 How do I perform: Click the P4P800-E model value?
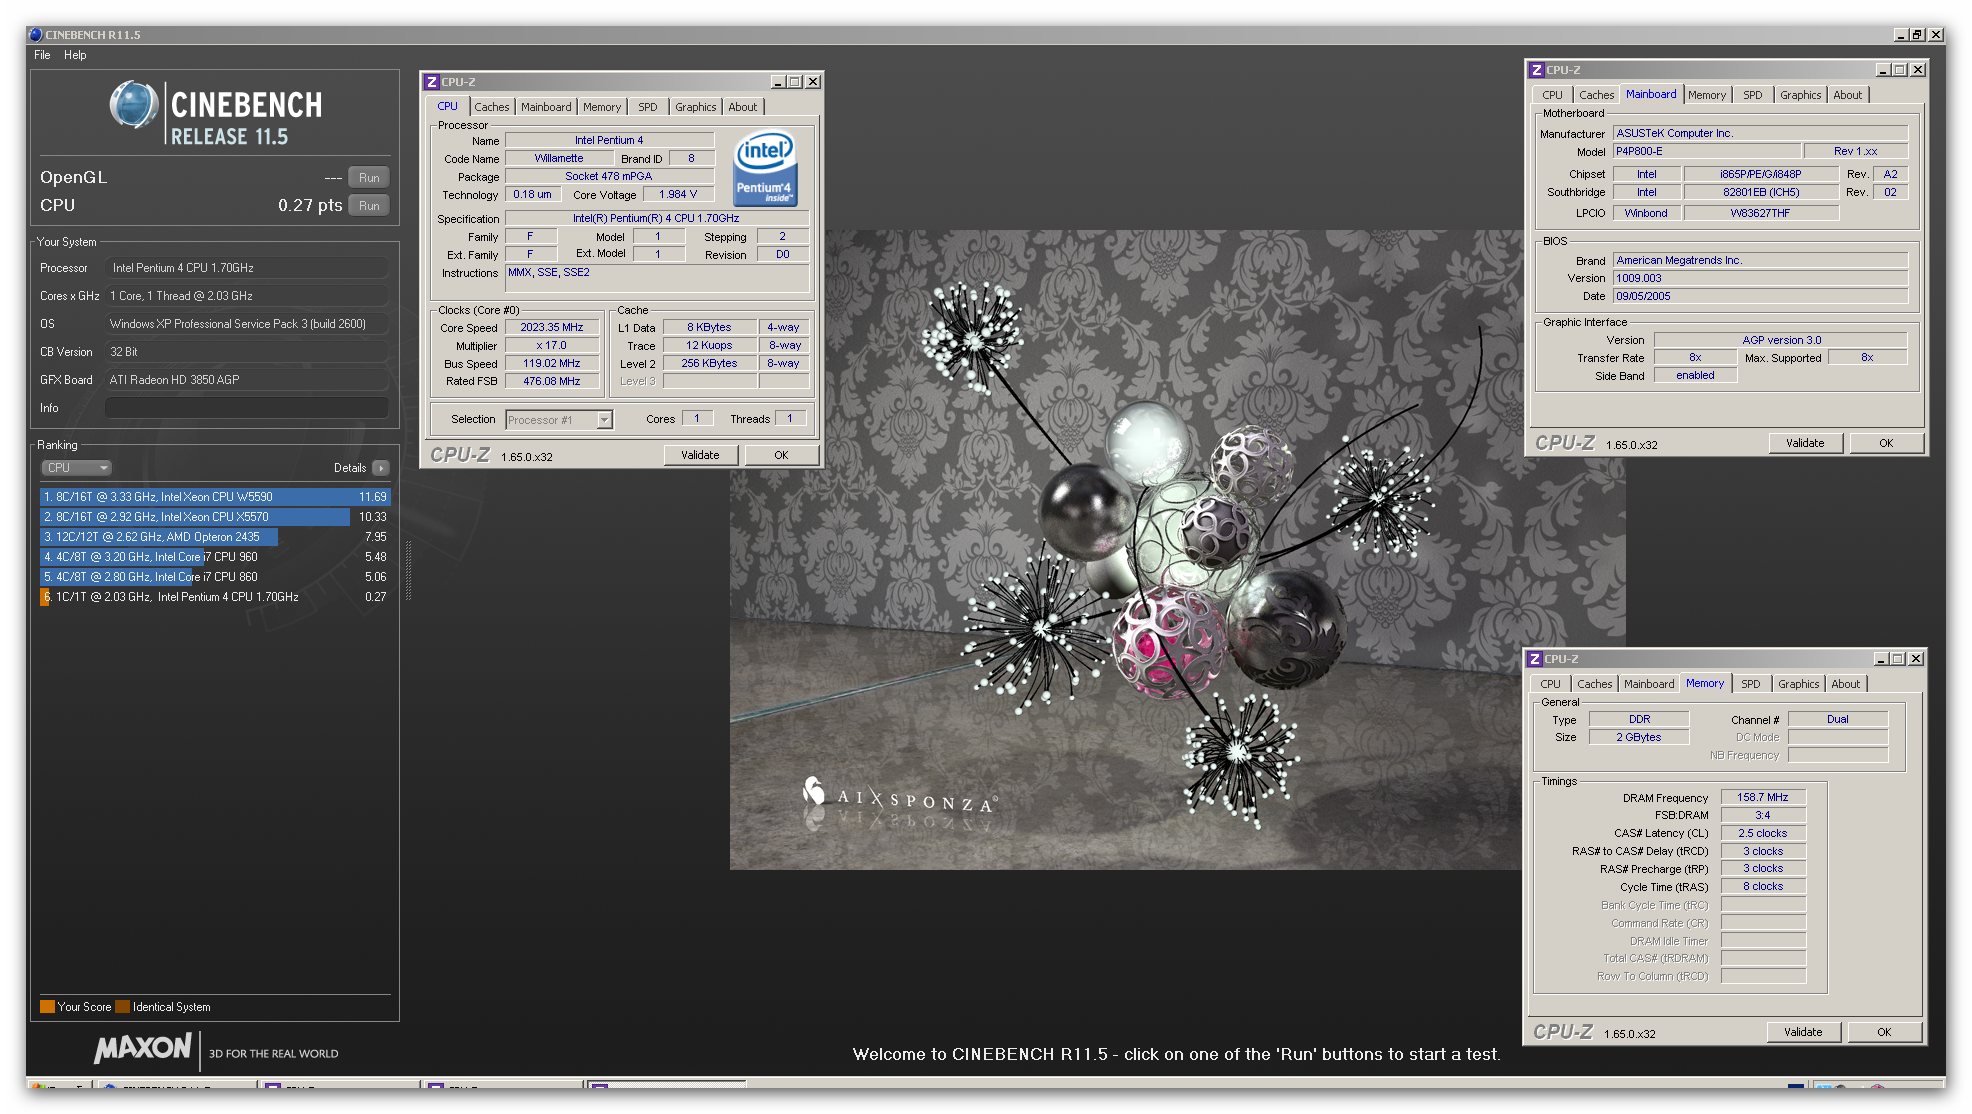(x=1706, y=152)
